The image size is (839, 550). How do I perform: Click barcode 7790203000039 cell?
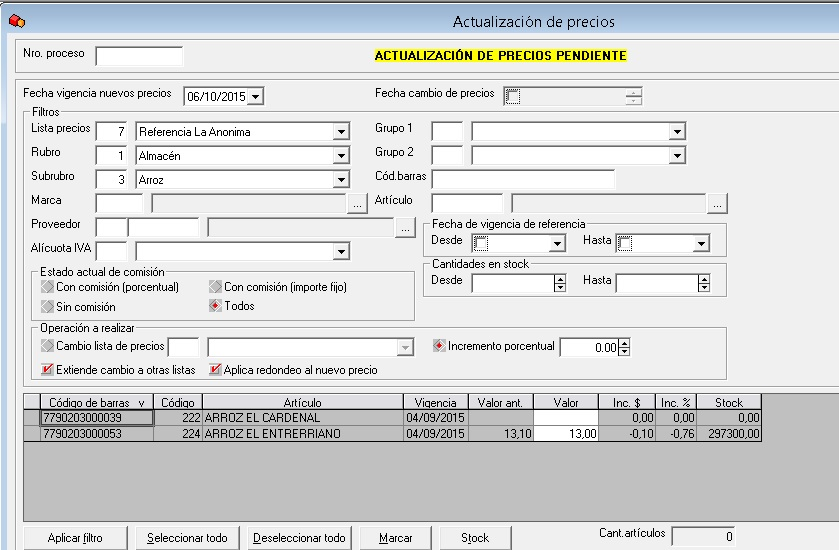coord(97,418)
